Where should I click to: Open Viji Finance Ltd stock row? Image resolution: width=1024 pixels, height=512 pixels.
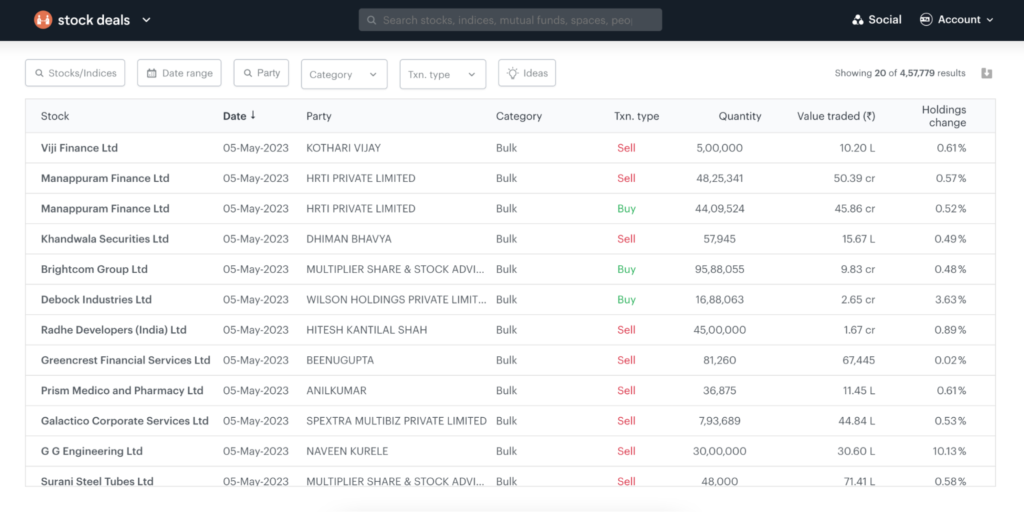[x=79, y=148]
